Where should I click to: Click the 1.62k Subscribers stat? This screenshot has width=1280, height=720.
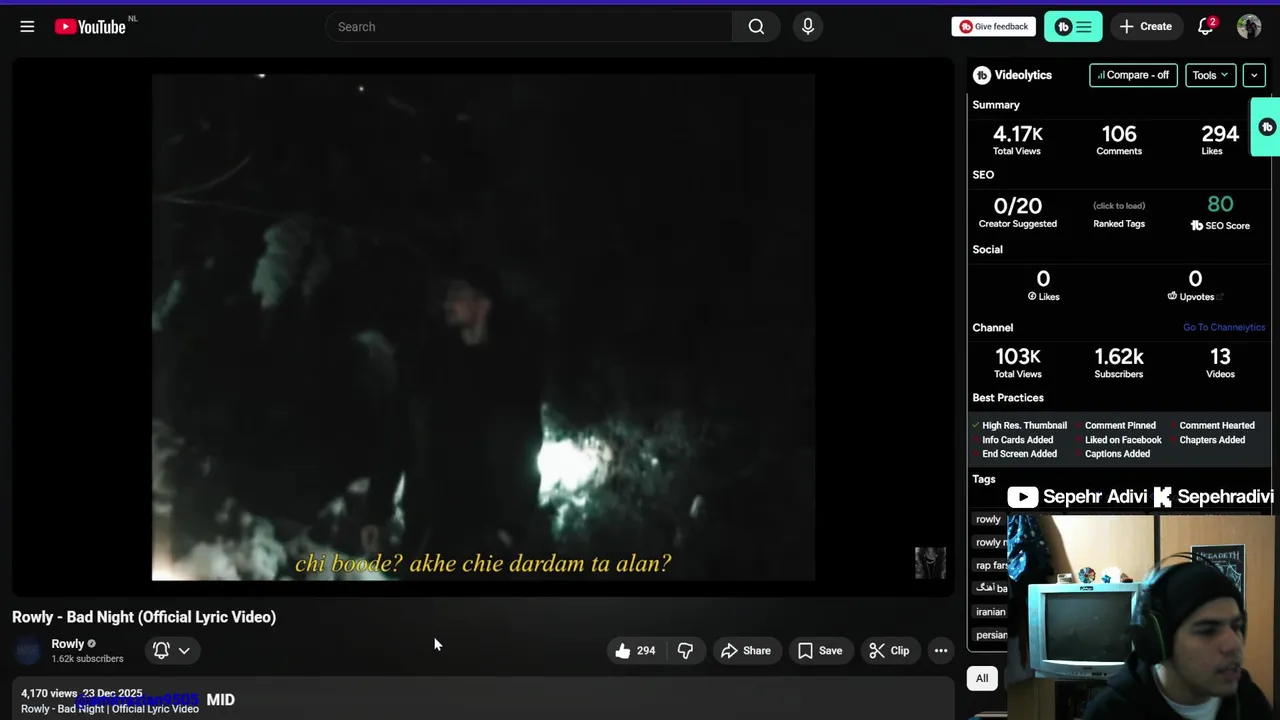1119,357
